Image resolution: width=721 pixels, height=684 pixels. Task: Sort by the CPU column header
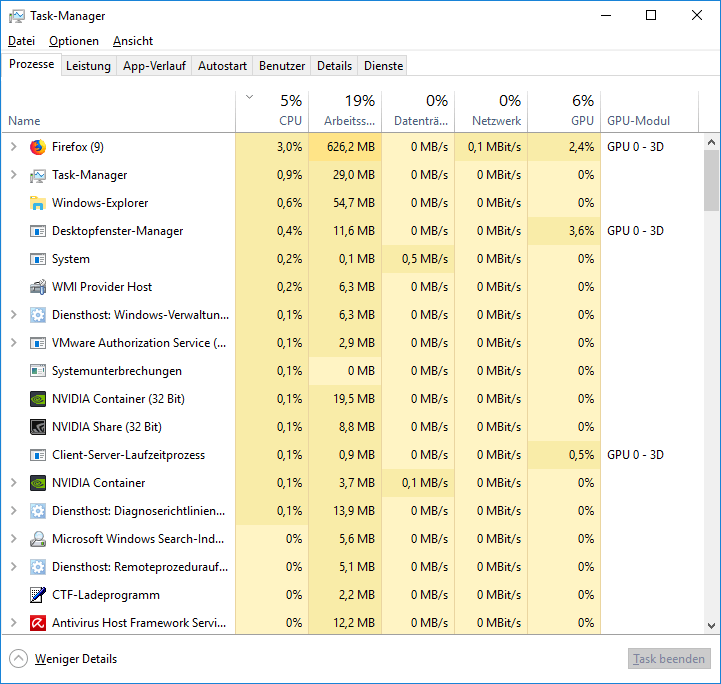(x=272, y=111)
